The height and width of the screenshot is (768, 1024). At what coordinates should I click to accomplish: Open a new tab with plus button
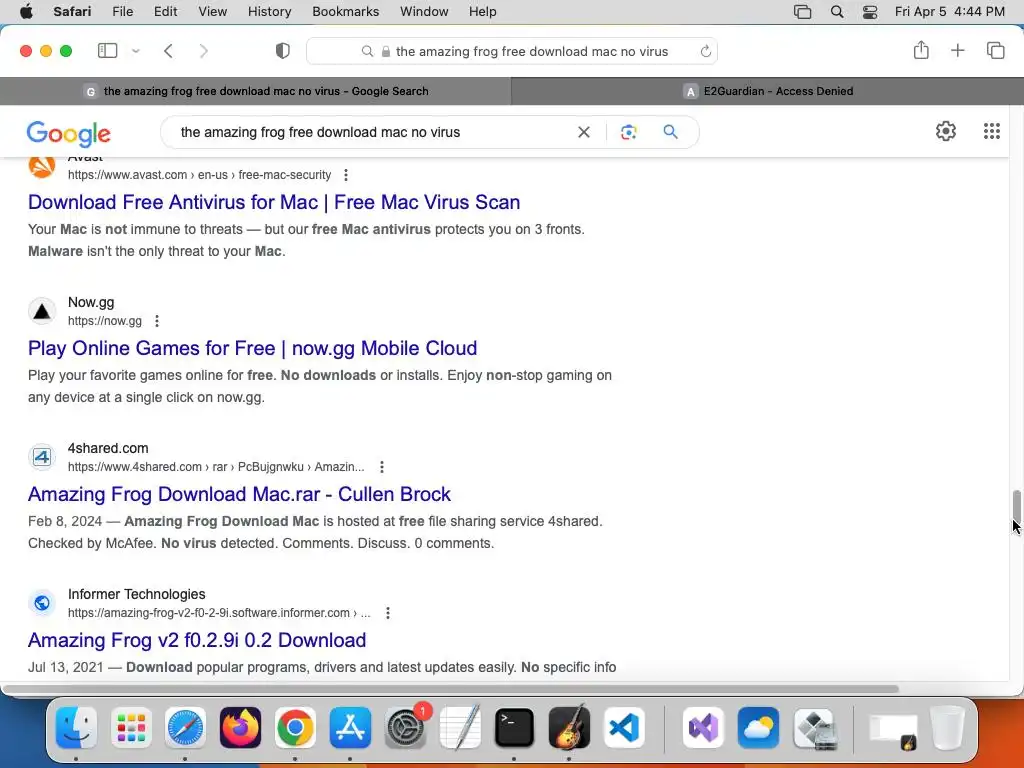pos(957,50)
